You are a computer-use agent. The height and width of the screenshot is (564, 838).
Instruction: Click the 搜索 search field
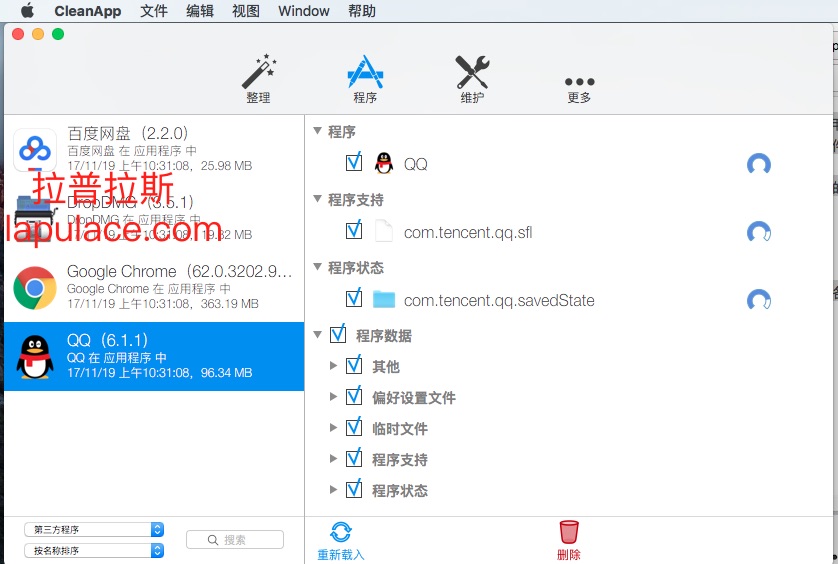click(x=235, y=540)
